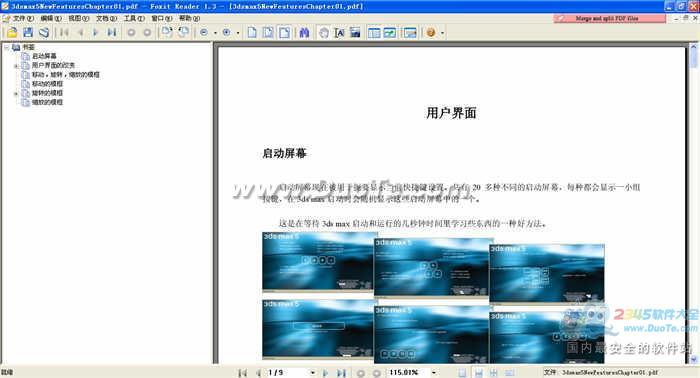Viewport: 700px width, 378px height.
Task: Select Actual Size page view icon
Action: coord(252,32)
